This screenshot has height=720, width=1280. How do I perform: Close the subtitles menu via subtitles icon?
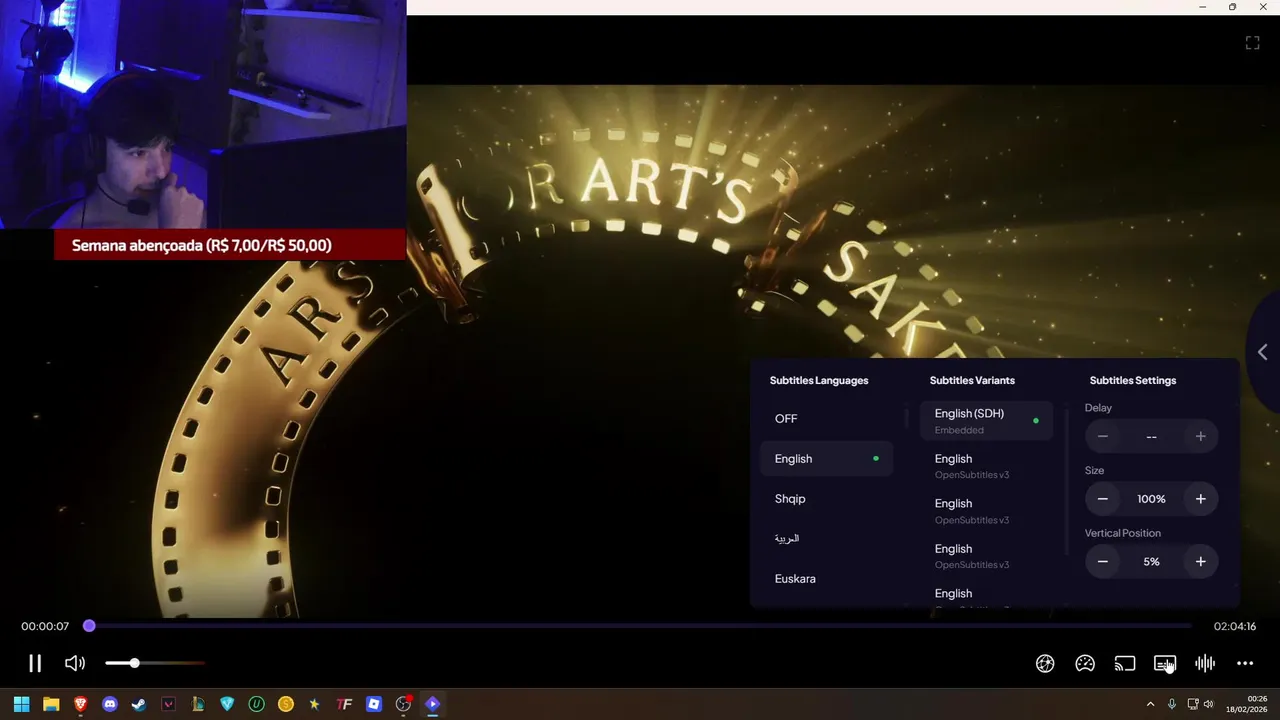[1165, 663]
